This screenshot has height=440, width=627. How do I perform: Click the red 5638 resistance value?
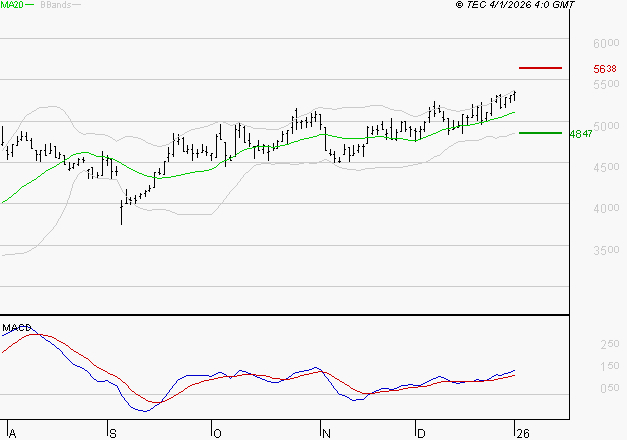[x=605, y=69]
